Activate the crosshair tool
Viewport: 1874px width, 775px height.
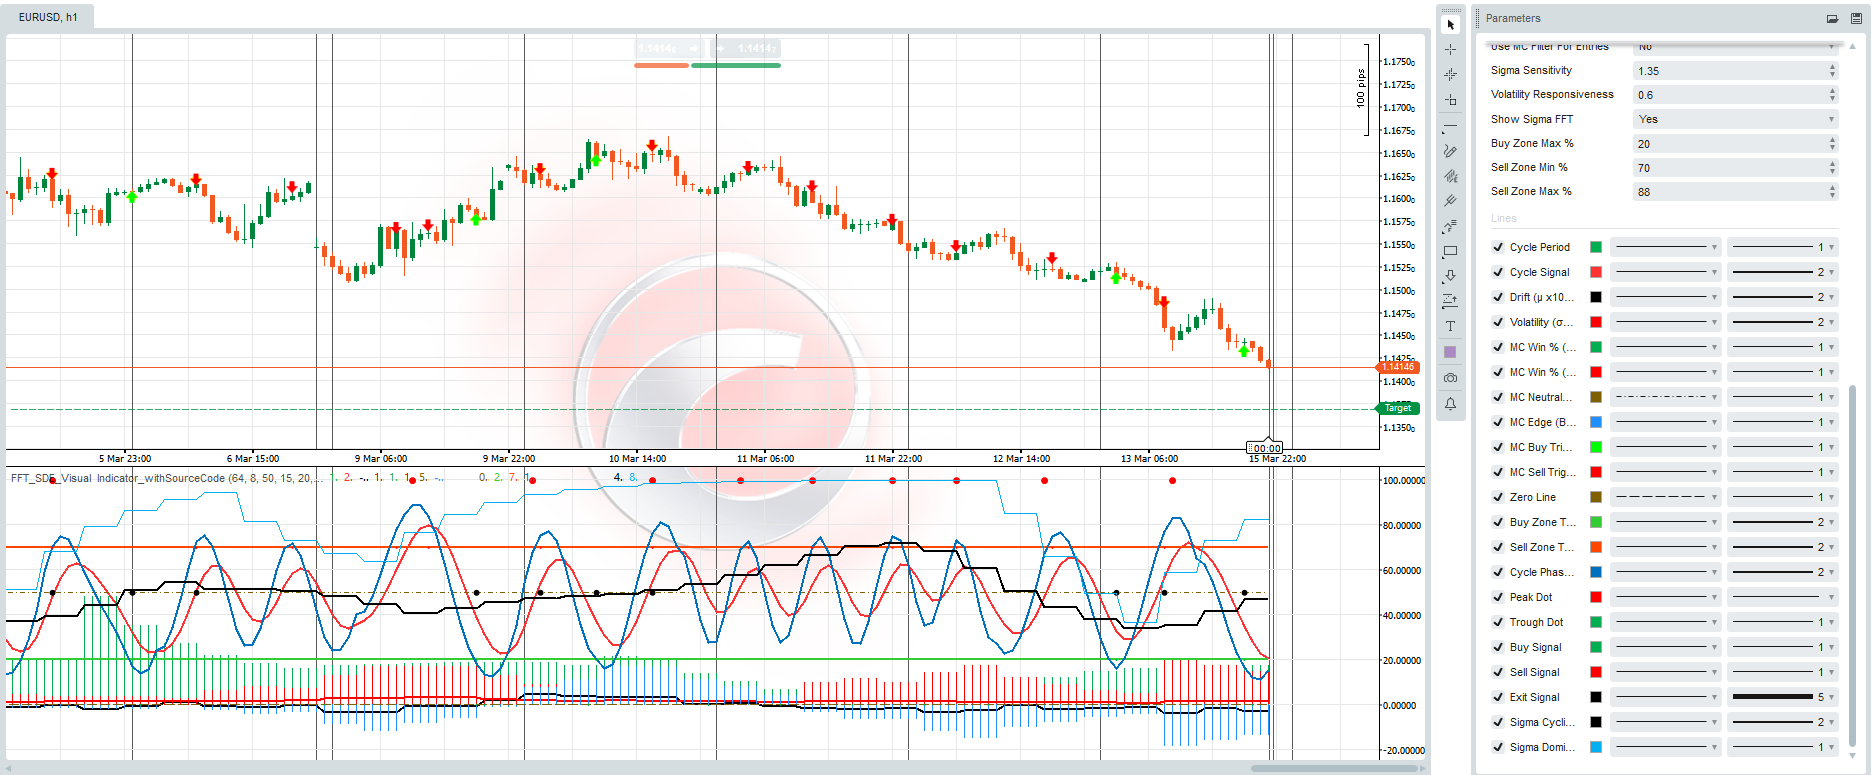[1450, 49]
